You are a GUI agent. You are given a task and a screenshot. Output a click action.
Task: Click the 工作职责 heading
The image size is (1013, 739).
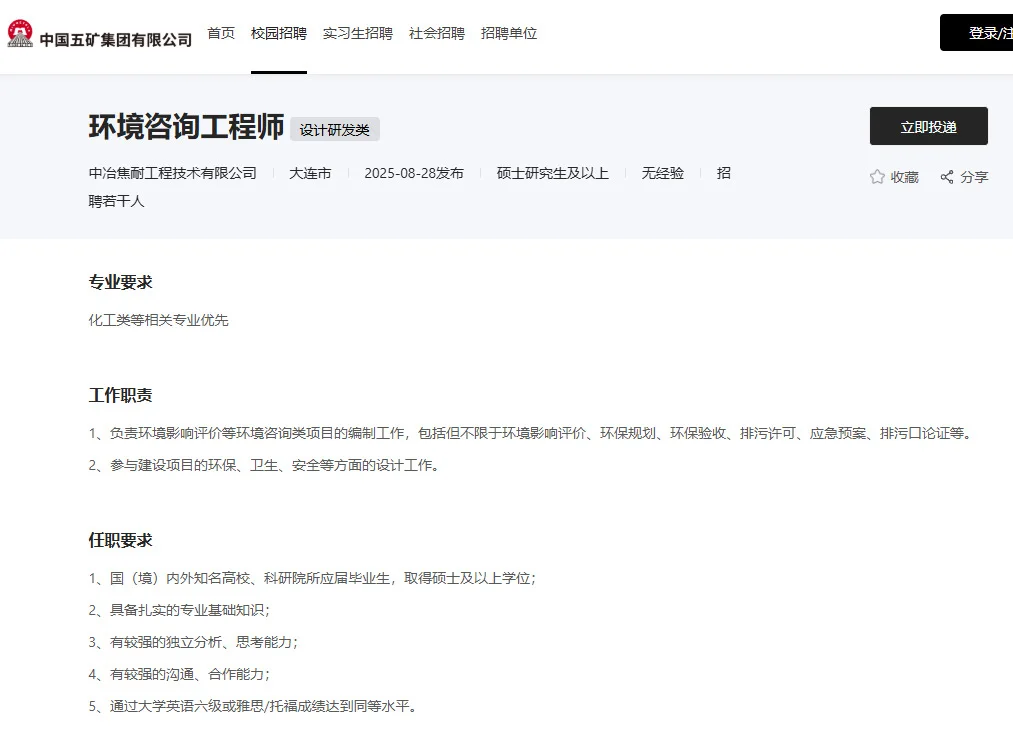[x=120, y=395]
